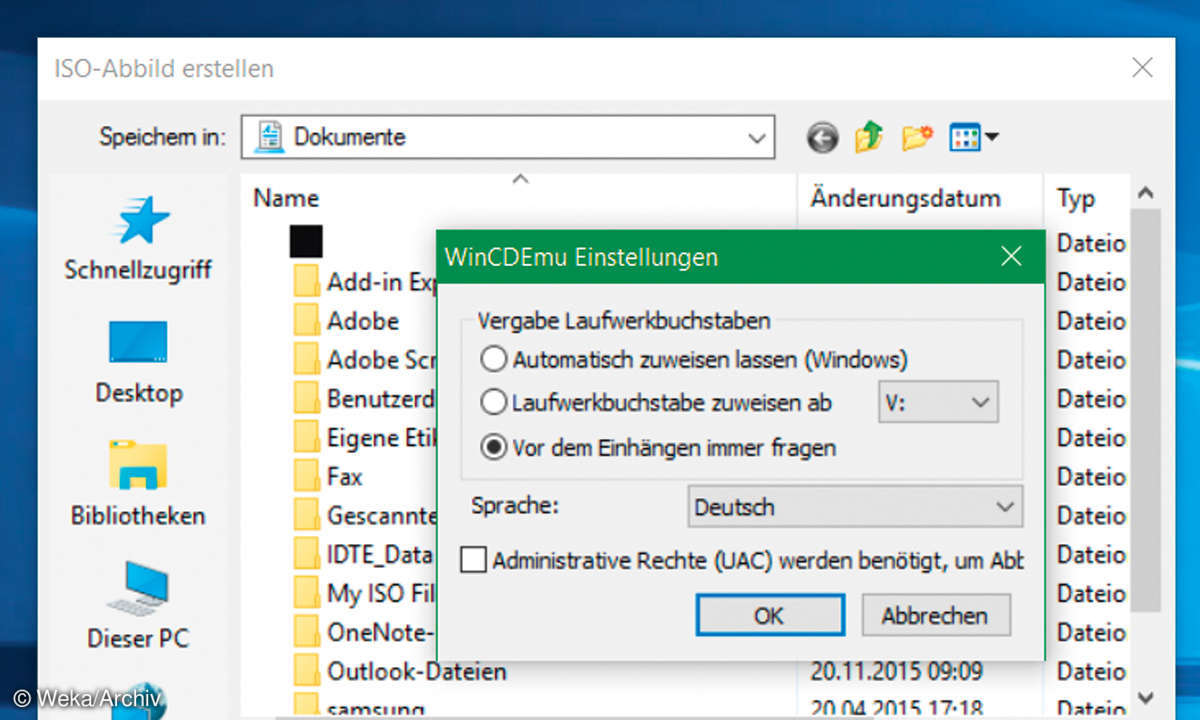Screen dimensions: 1200x720
Task: Open the drive letter V: dropdown
Action: coord(938,403)
